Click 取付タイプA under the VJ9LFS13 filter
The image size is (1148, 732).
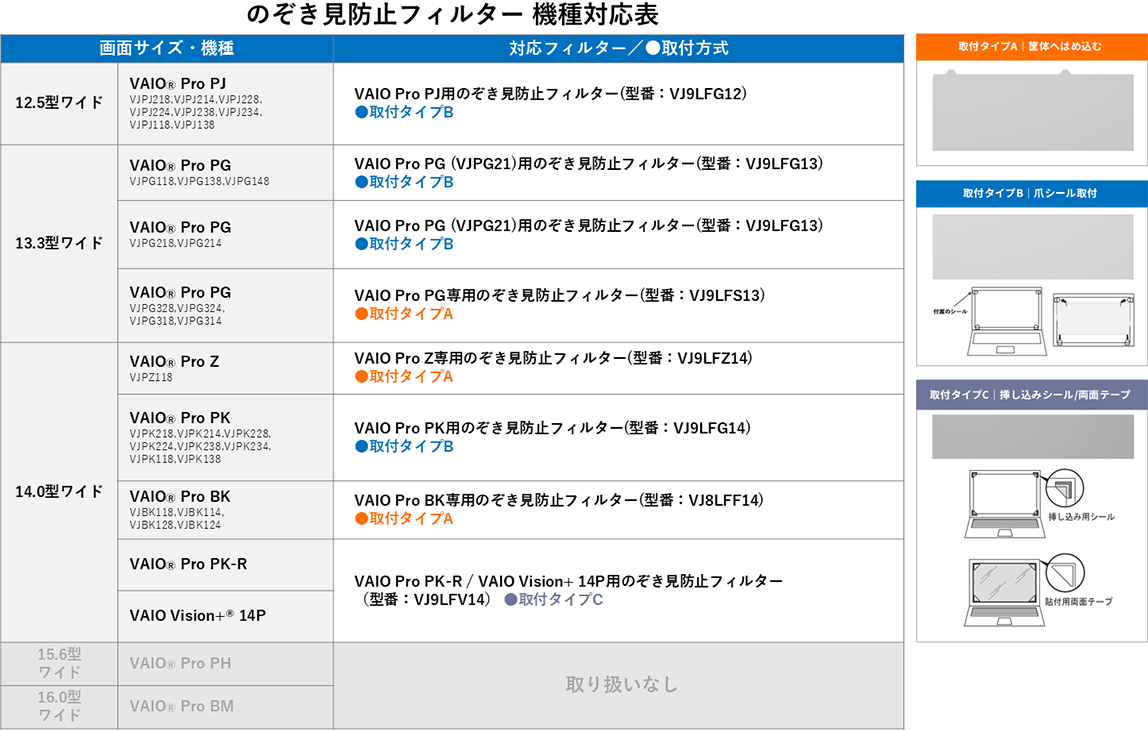404,314
